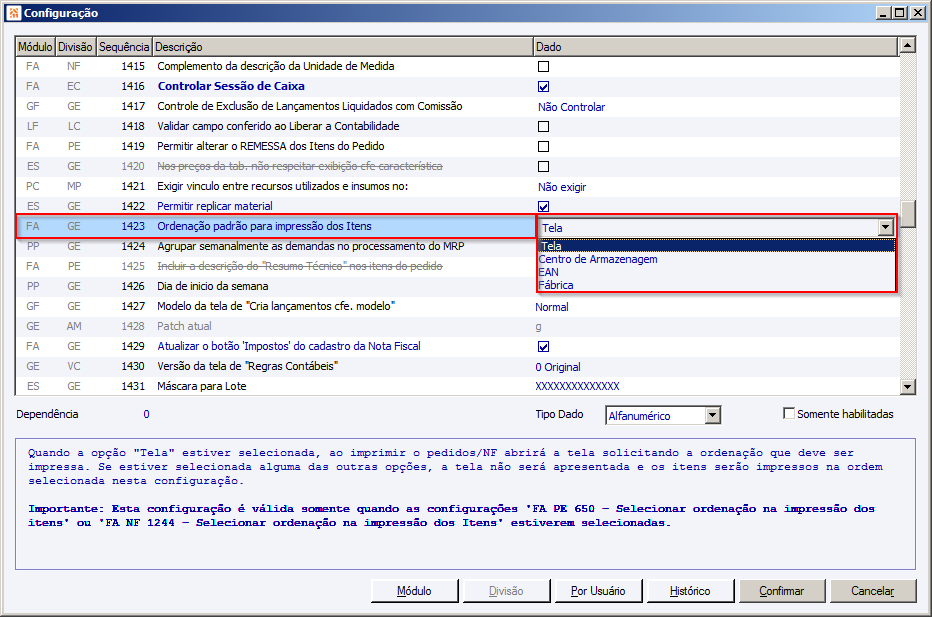Viewport: 932px width, 617px height.
Task: Click the vertical scrollbar thumb
Action: click(x=907, y=214)
